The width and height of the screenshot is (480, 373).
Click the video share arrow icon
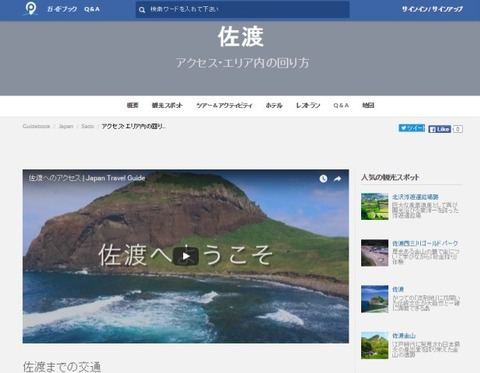(337, 179)
